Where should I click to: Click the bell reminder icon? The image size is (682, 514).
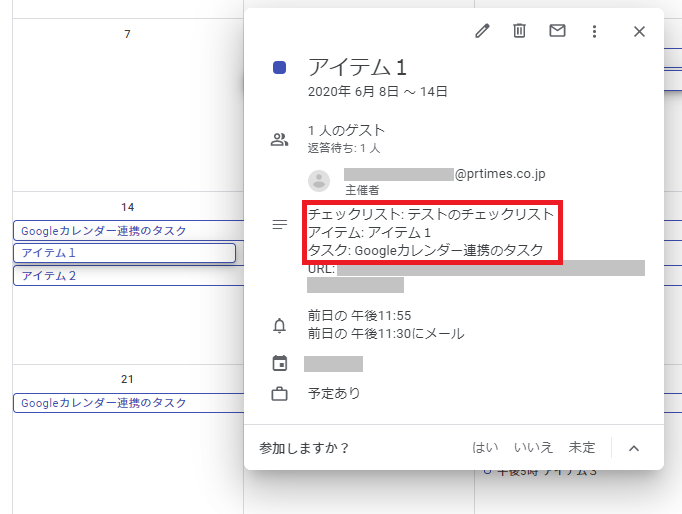(x=279, y=325)
